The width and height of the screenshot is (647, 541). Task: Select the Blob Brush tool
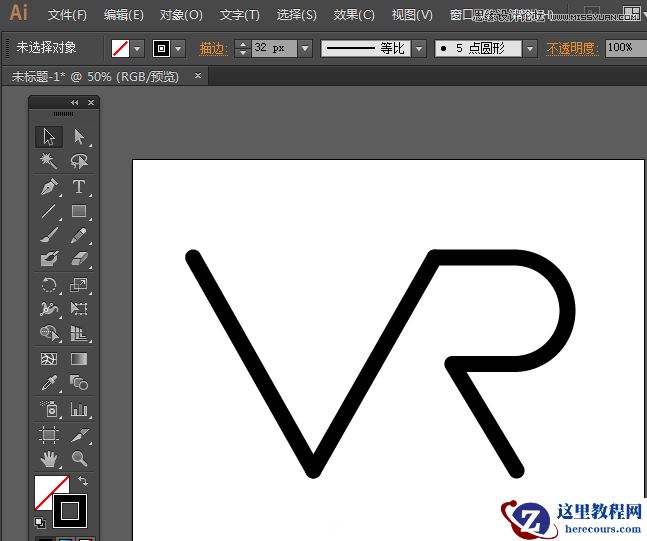click(x=49, y=259)
